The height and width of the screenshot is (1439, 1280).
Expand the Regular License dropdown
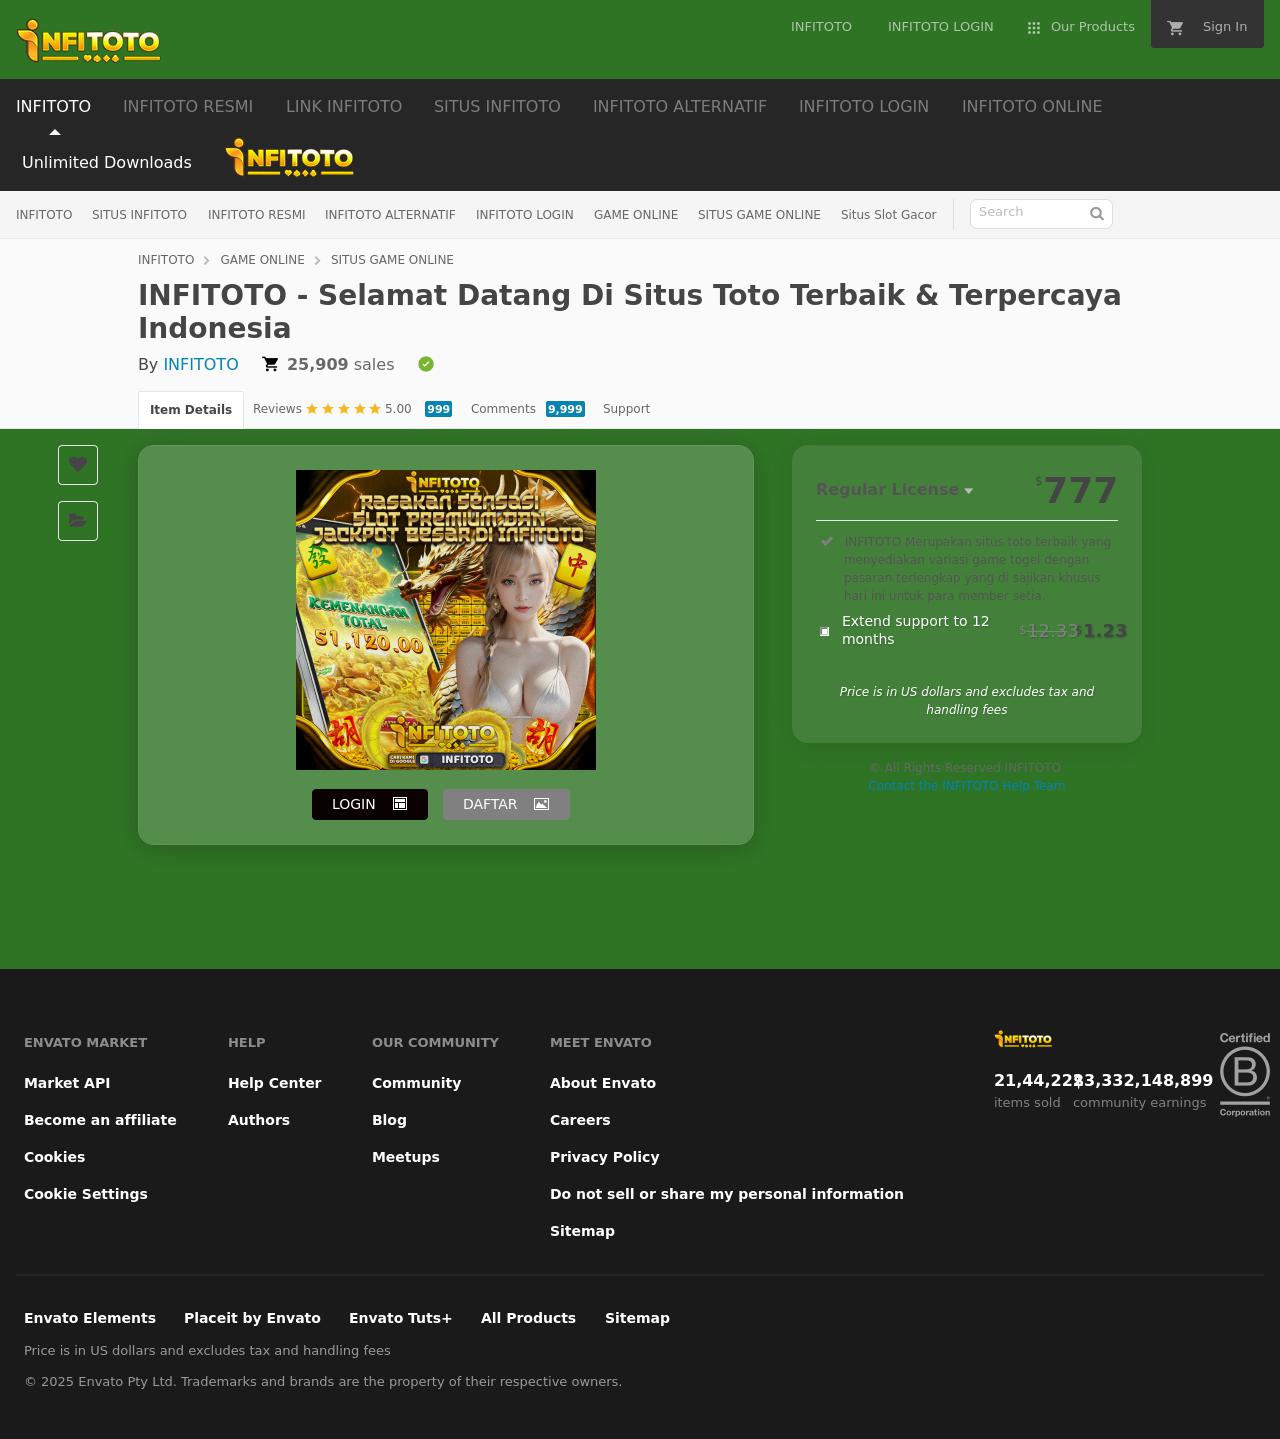[x=894, y=490]
